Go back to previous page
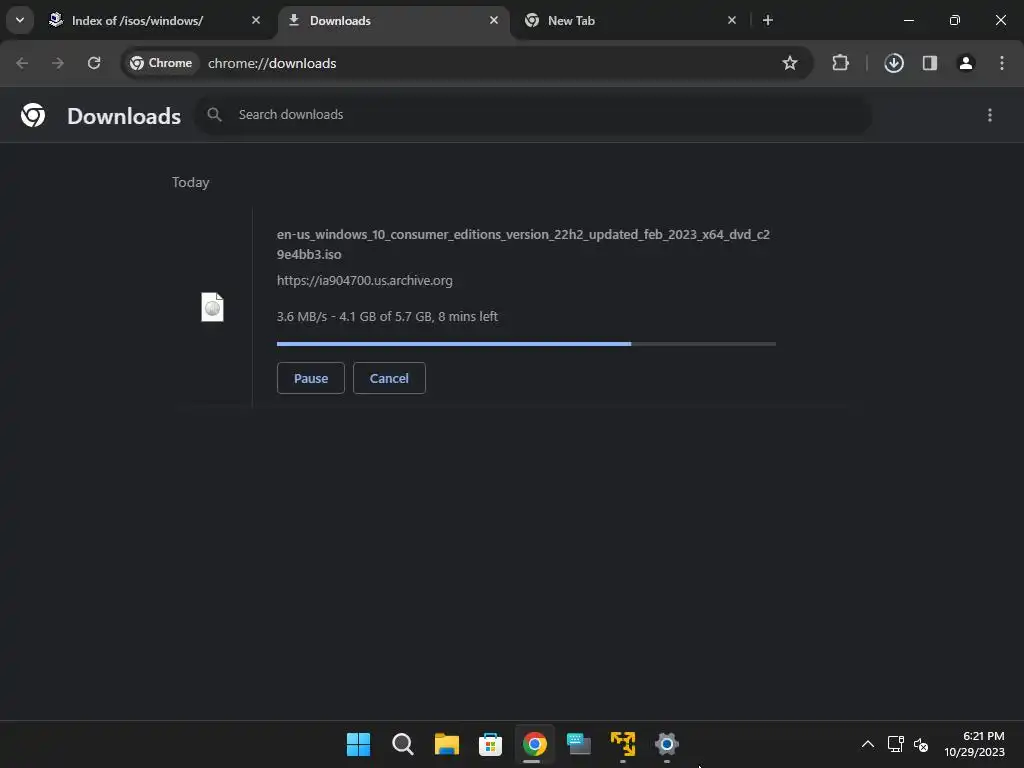 pyautogui.click(x=22, y=63)
